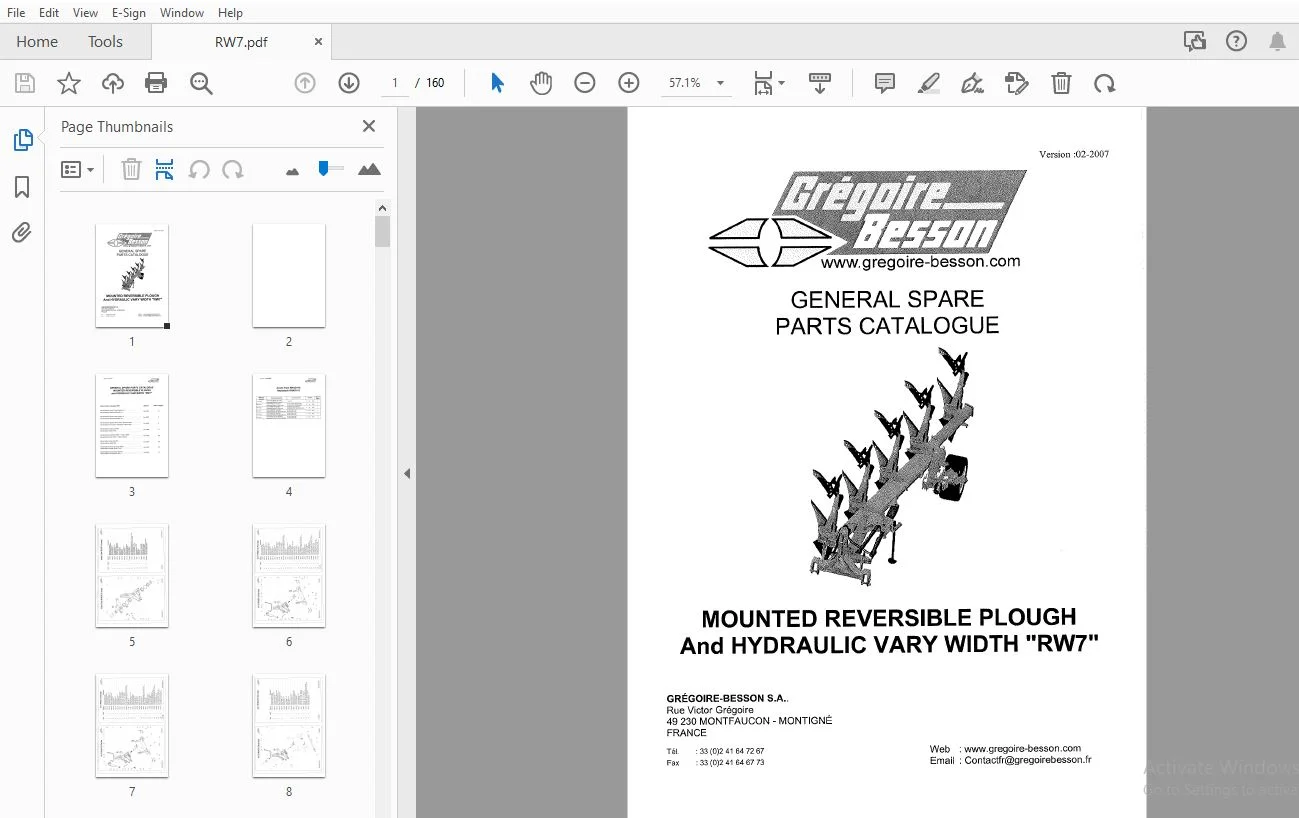Viewport: 1299px width, 818px height.
Task: Rotate the page view clockwise
Action: point(1105,83)
